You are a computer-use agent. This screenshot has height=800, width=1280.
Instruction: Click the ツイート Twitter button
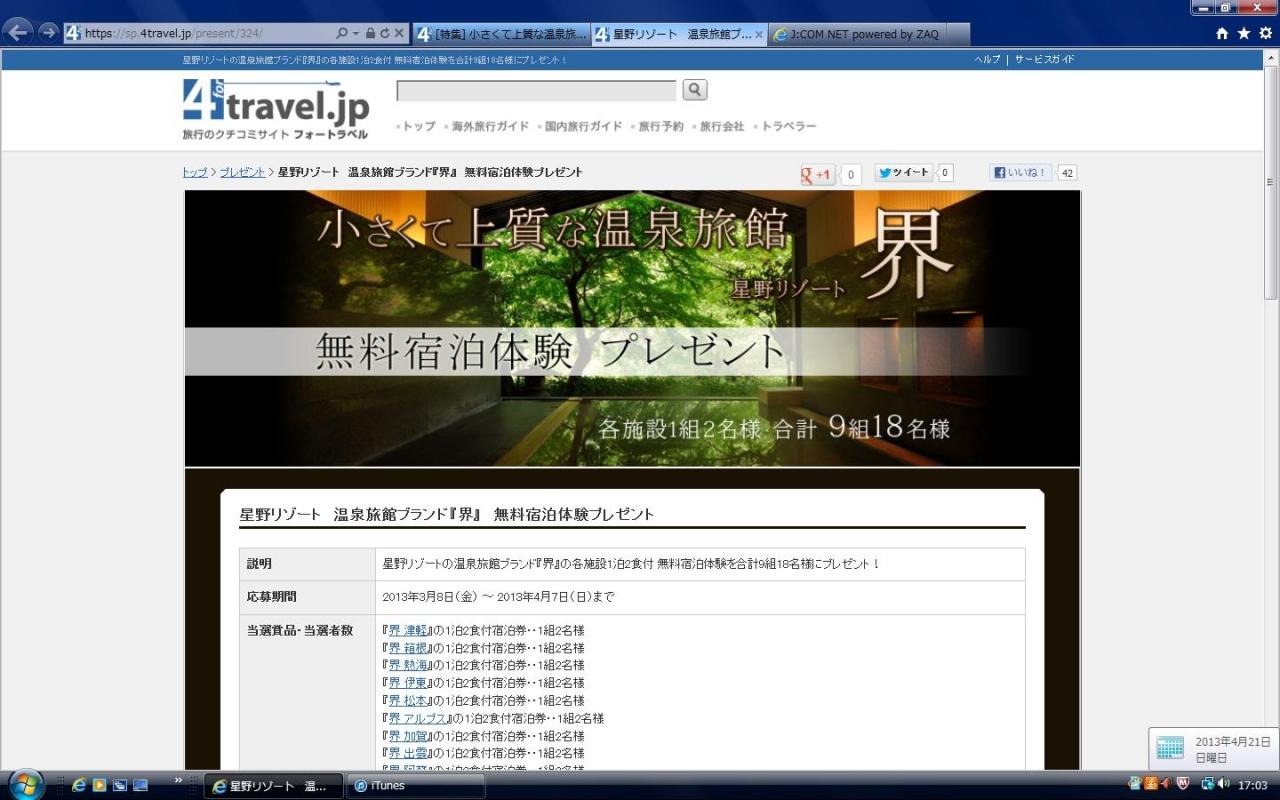pyautogui.click(x=904, y=173)
